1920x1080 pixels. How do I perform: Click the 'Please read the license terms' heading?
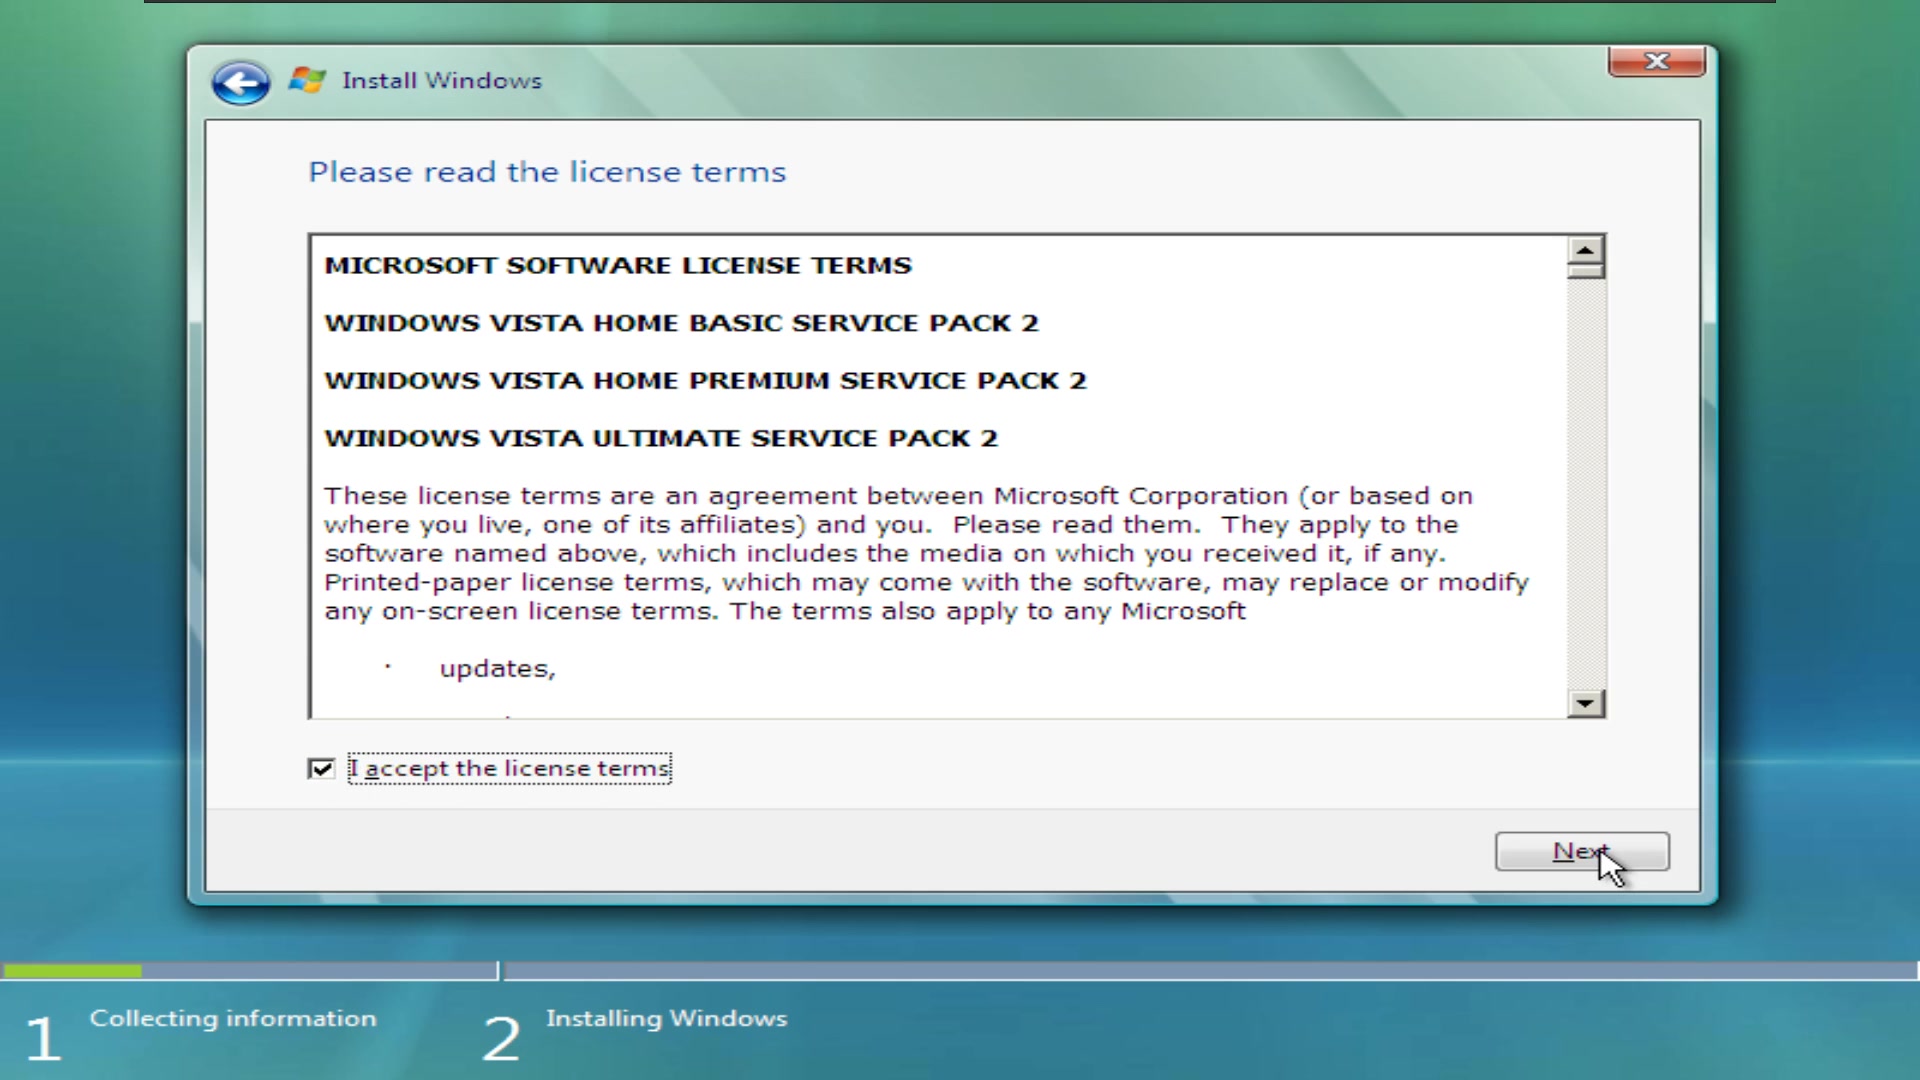click(x=547, y=172)
